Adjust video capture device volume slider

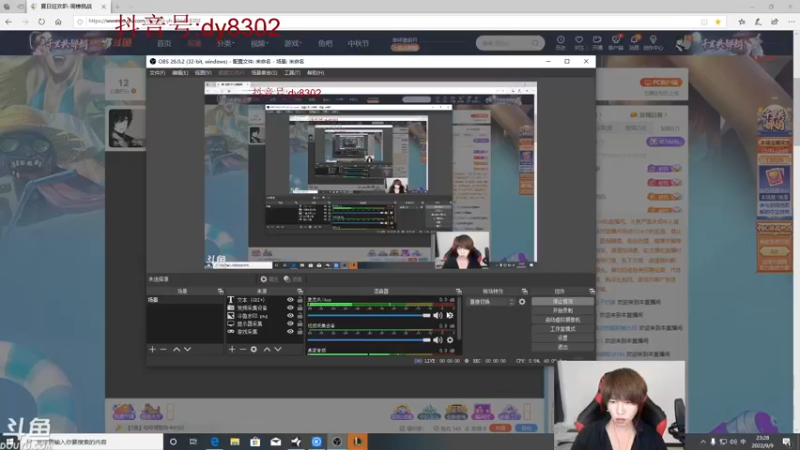pos(369,340)
